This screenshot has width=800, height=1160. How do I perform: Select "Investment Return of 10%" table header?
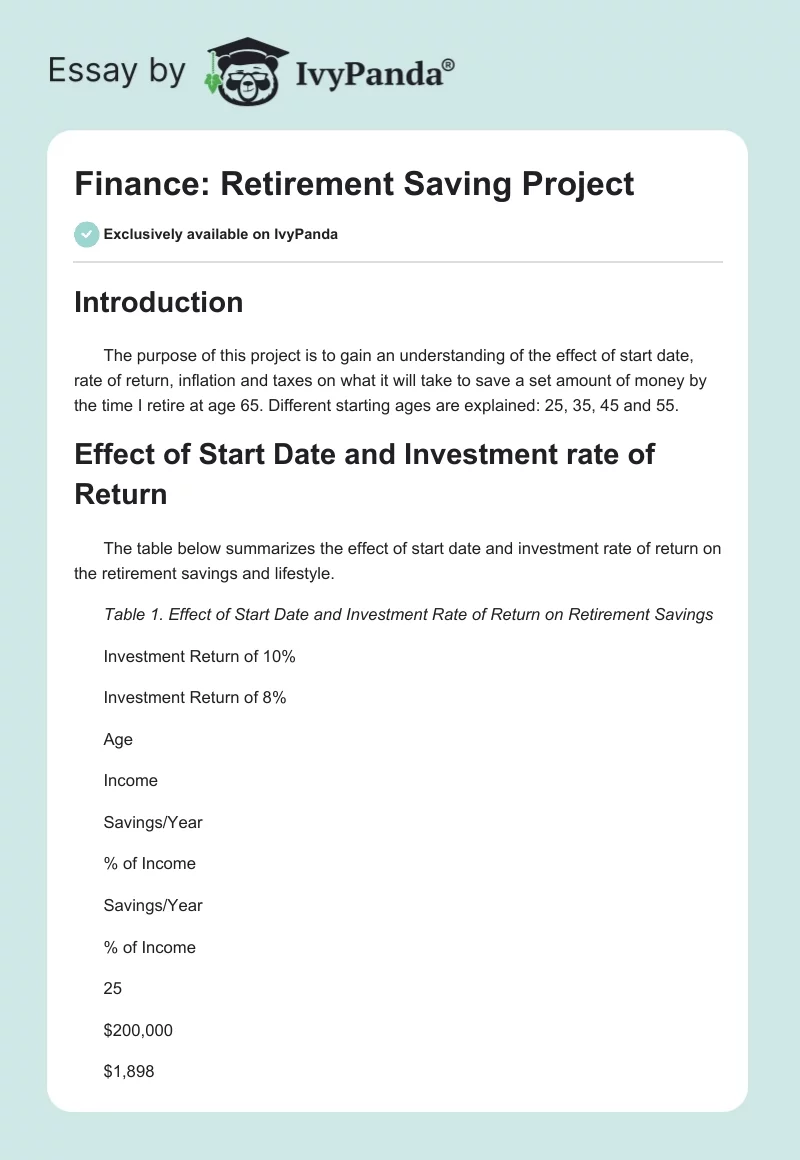pos(199,656)
